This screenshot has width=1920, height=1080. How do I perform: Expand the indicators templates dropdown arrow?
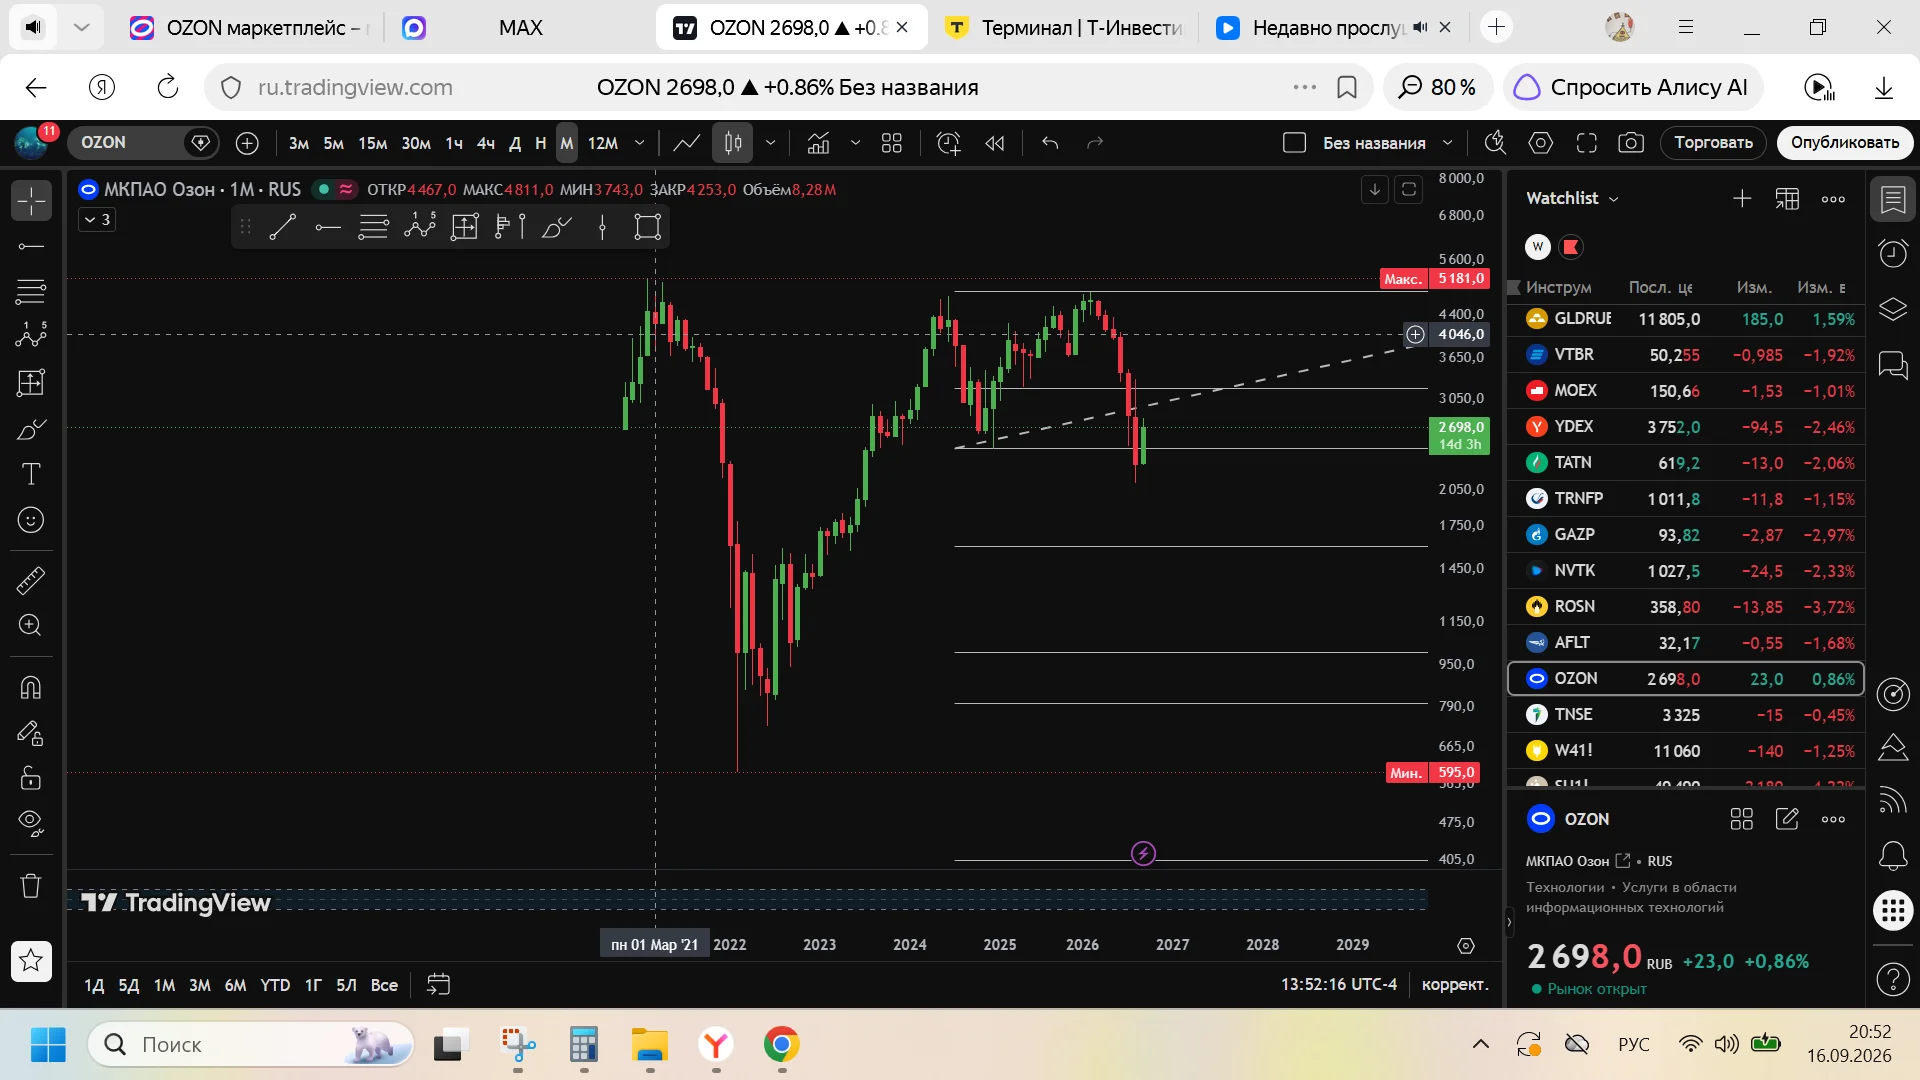pos(855,143)
